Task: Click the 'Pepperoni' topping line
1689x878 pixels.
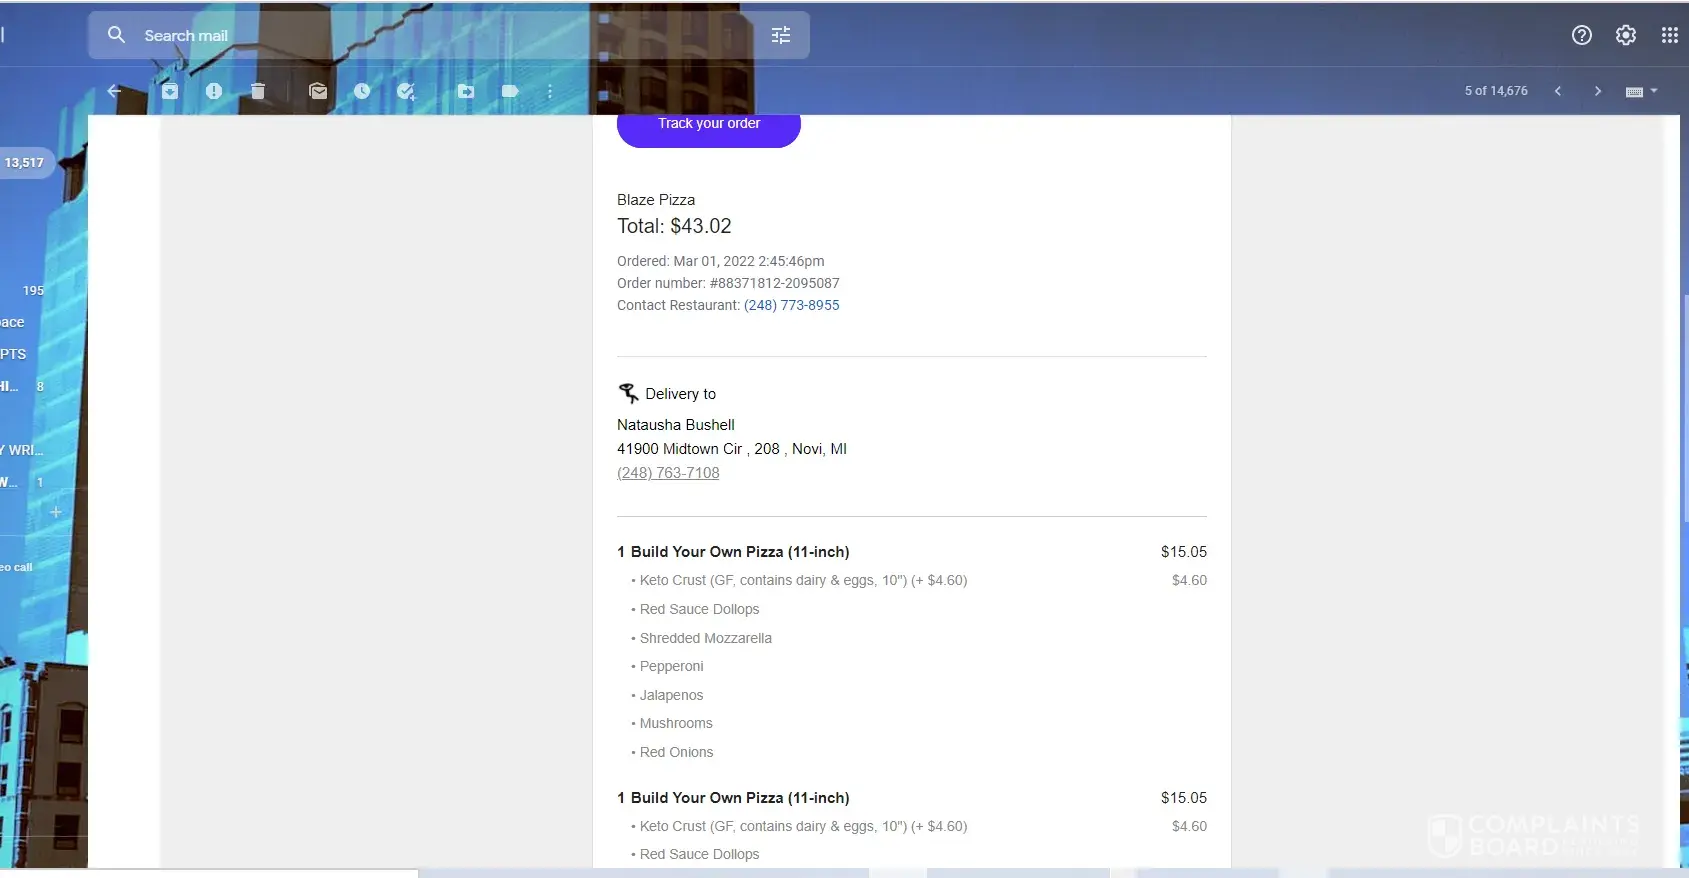Action: coord(672,666)
